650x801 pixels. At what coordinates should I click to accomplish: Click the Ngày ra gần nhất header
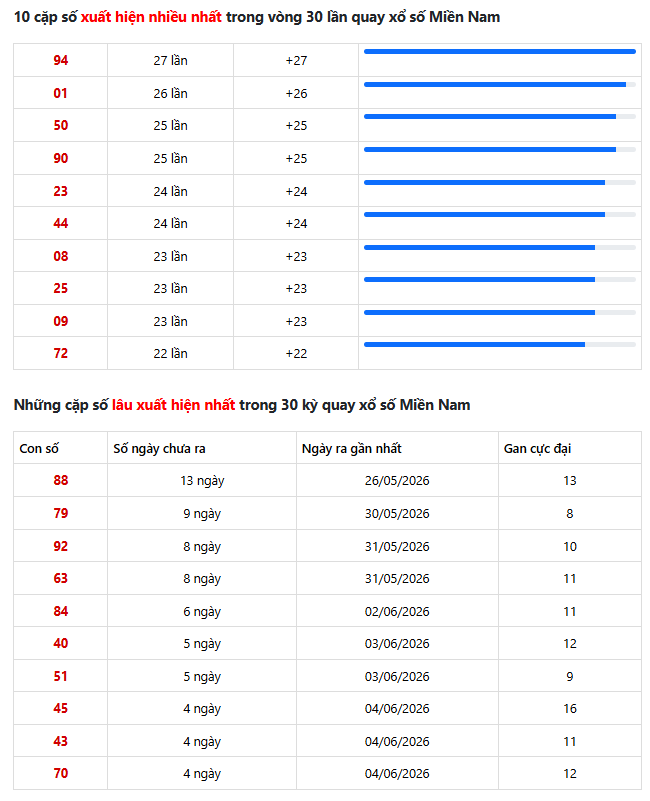coord(352,448)
